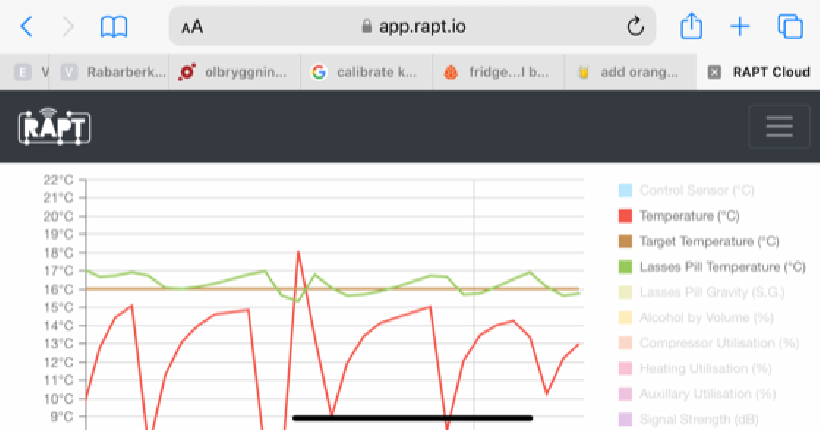Screen dimensions: 820x430
Task: Click the red peak at 18°C on chart
Action: 299,253
